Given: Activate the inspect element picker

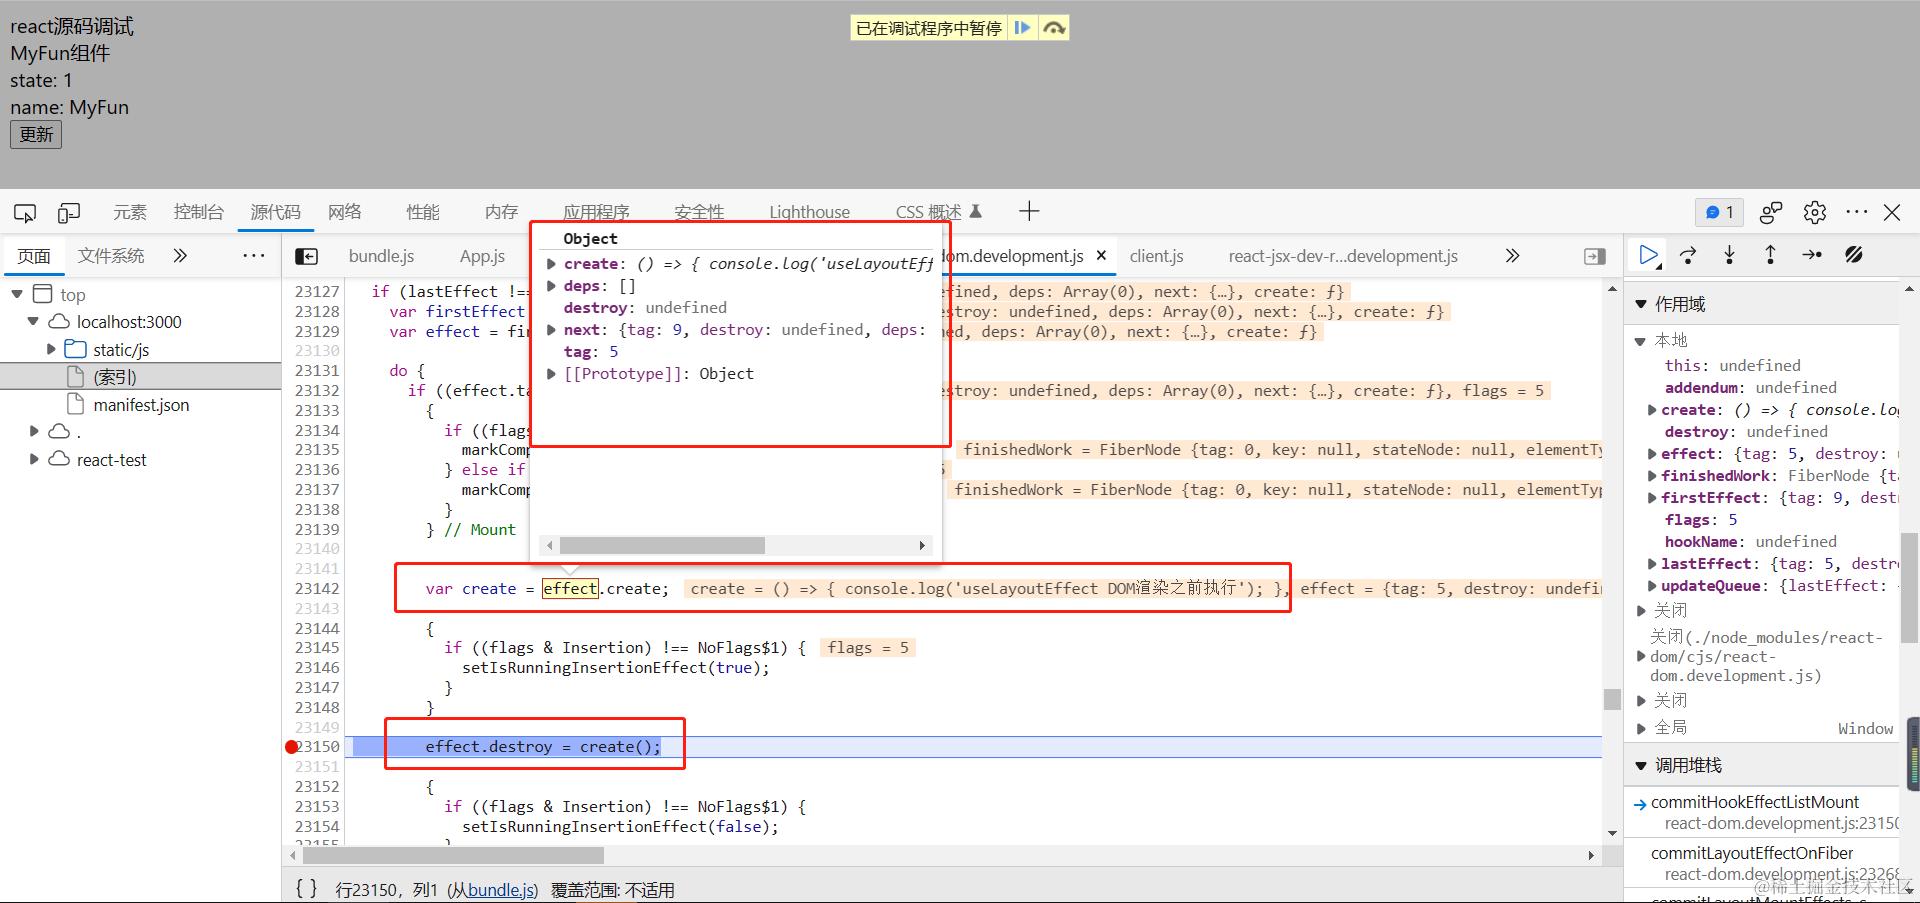Looking at the screenshot, I should click(x=25, y=212).
